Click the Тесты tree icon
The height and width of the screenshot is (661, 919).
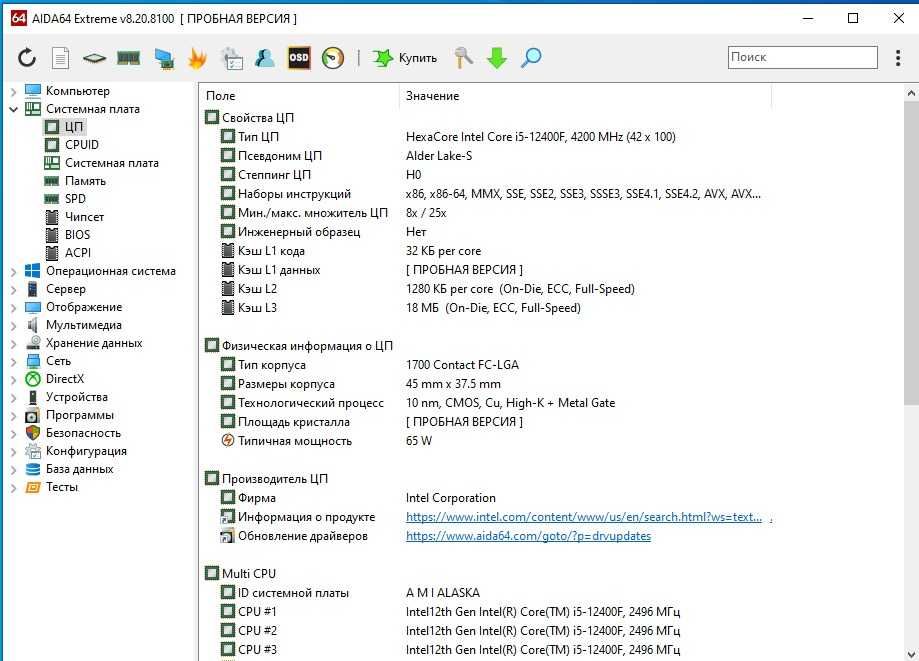[x=33, y=488]
